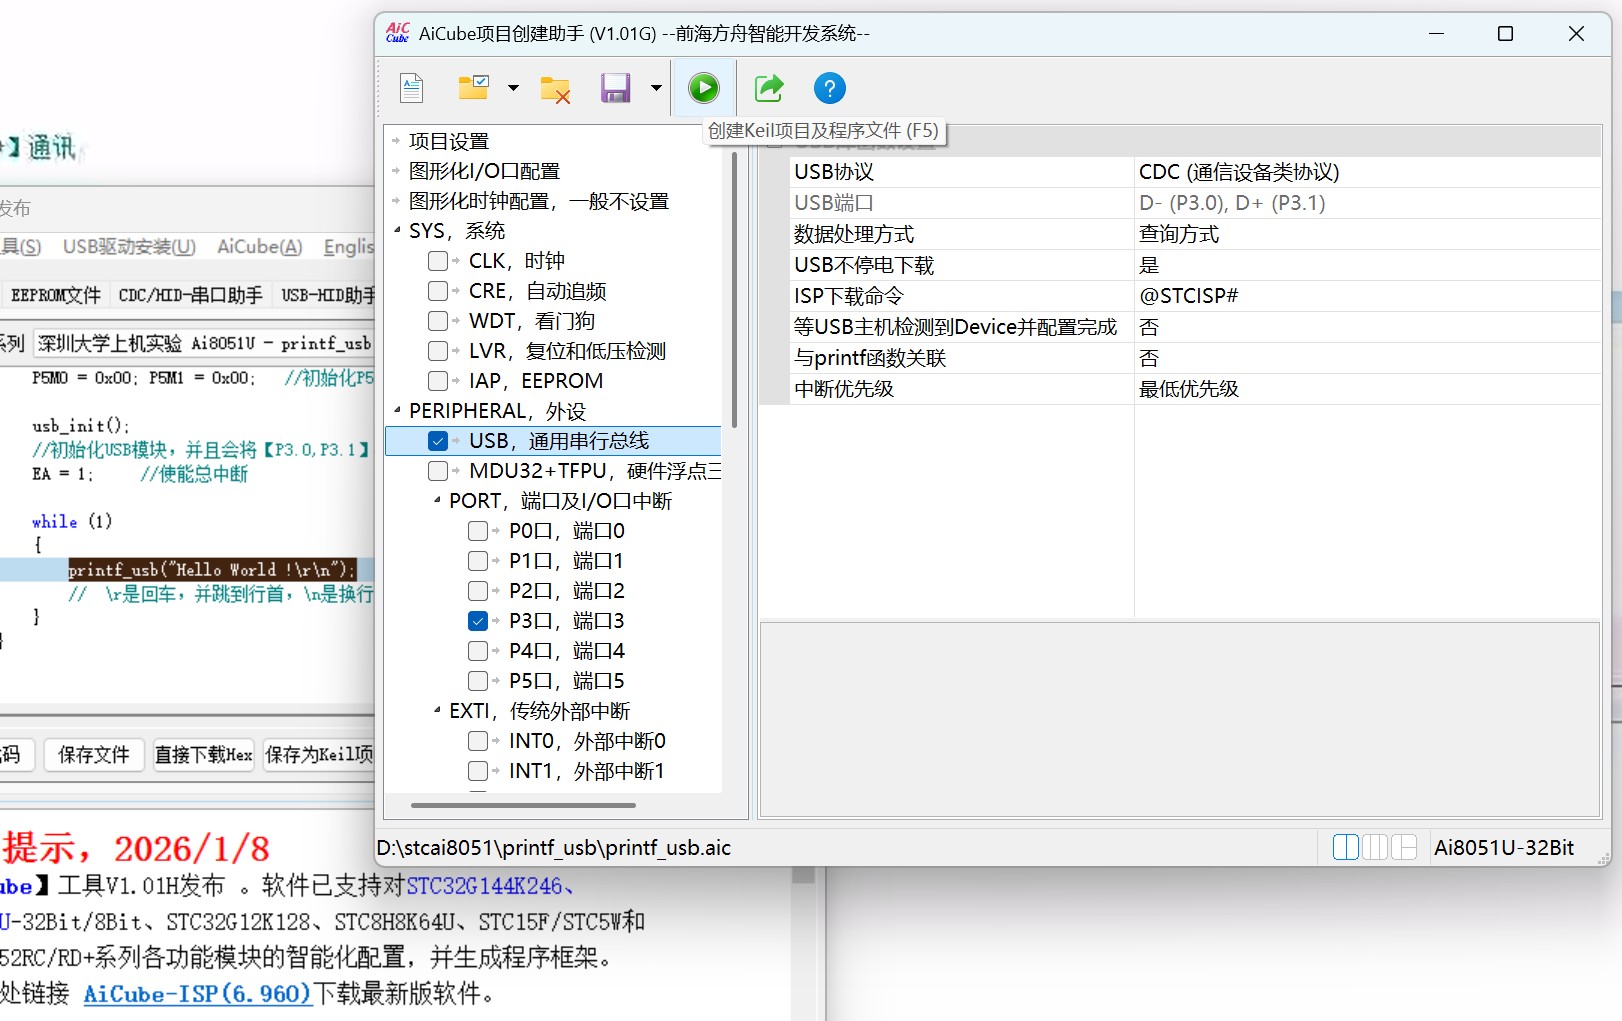The image size is (1622, 1021).
Task: Uncheck the USB peripheral checkbox
Action: click(x=439, y=440)
